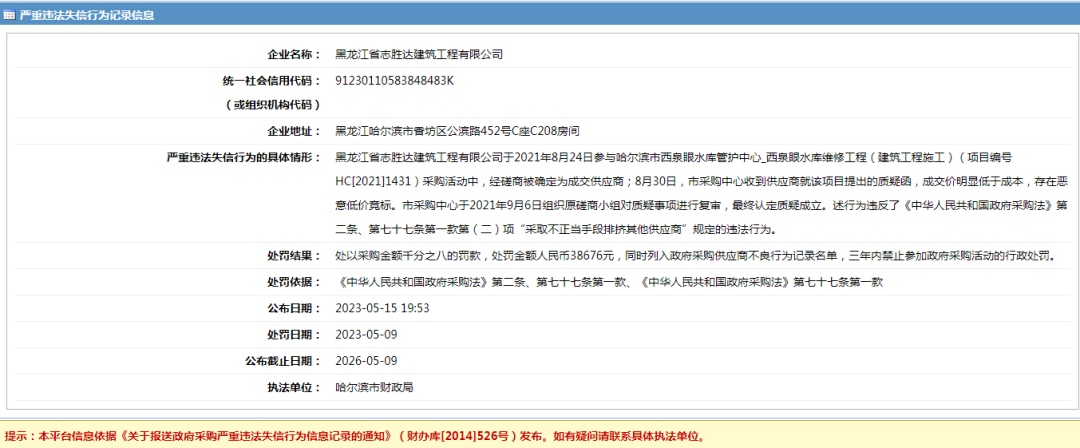
Task: Select the 执法单位 label
Action: pyautogui.click(x=294, y=387)
